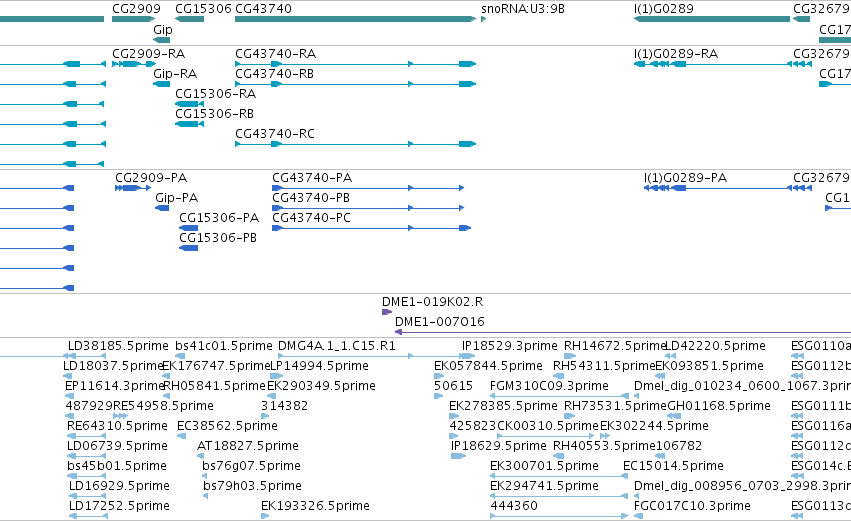Open EST EK193326.5prime
851x521 pixels.
(x=315, y=507)
